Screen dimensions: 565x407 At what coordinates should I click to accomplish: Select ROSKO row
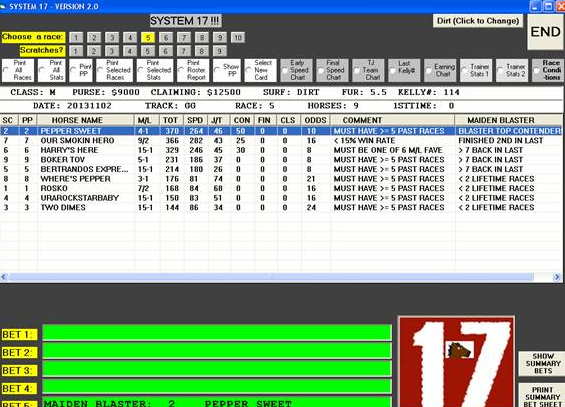coord(281,188)
